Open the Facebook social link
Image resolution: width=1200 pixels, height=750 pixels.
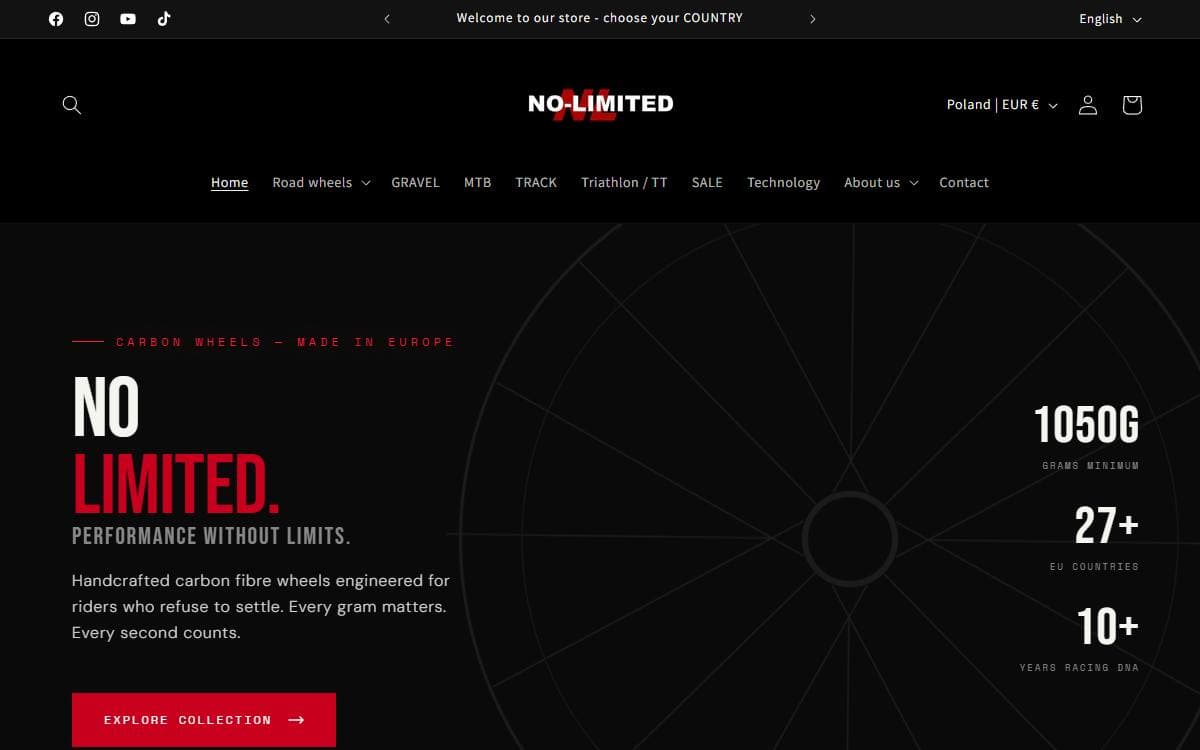click(56, 19)
